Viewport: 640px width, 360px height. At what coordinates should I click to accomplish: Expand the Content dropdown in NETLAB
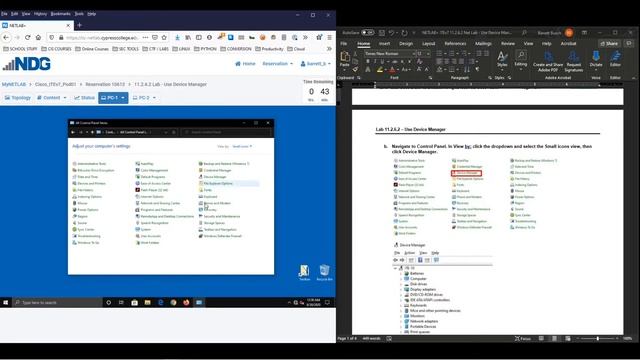(x=51, y=98)
